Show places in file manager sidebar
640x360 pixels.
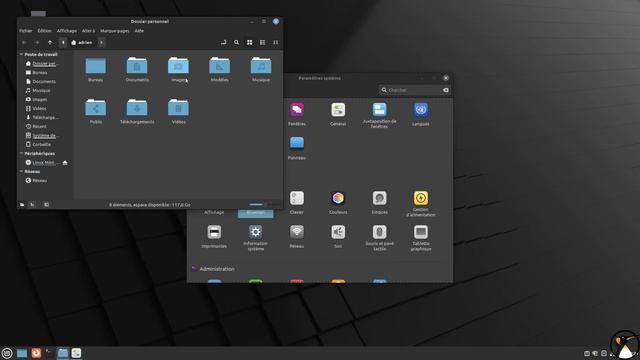coord(22,204)
